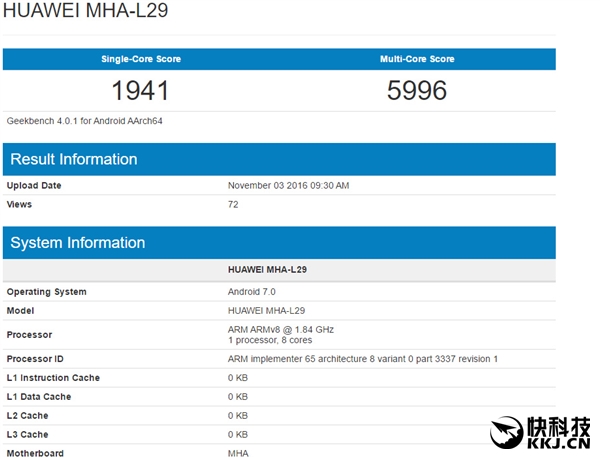Click the L1 Instruction Cache label
The width and height of the screenshot is (600, 459).
pyautogui.click(x=53, y=378)
